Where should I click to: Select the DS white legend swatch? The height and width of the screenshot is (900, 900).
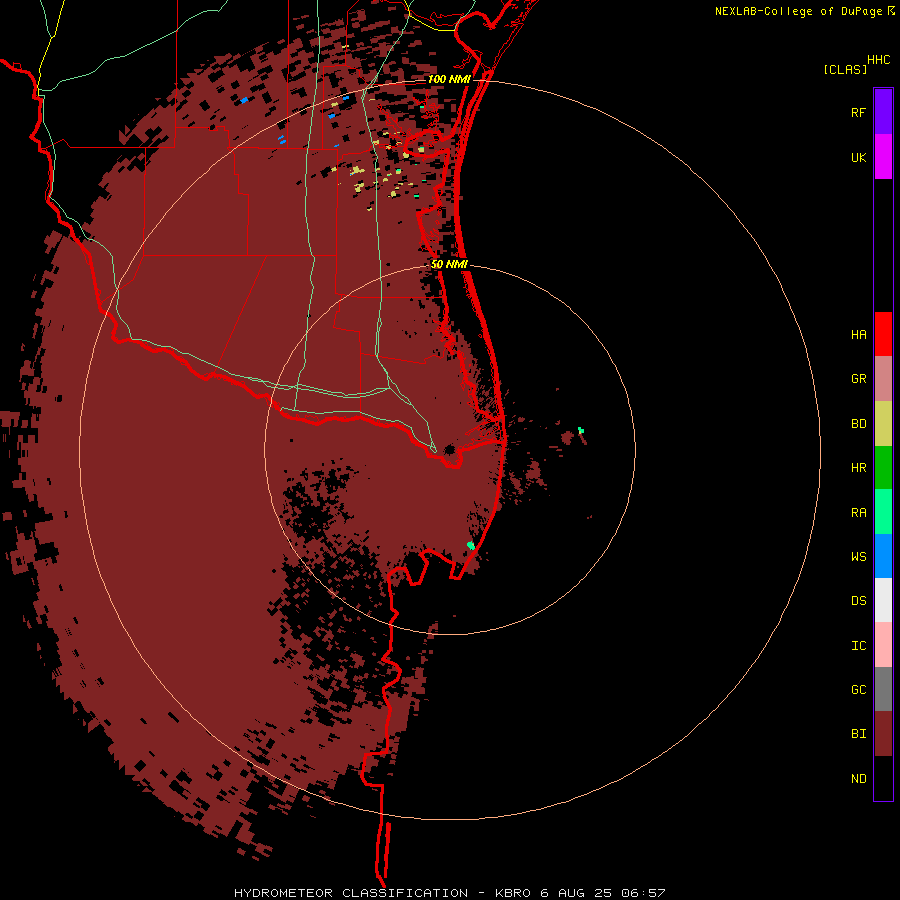pyautogui.click(x=883, y=600)
